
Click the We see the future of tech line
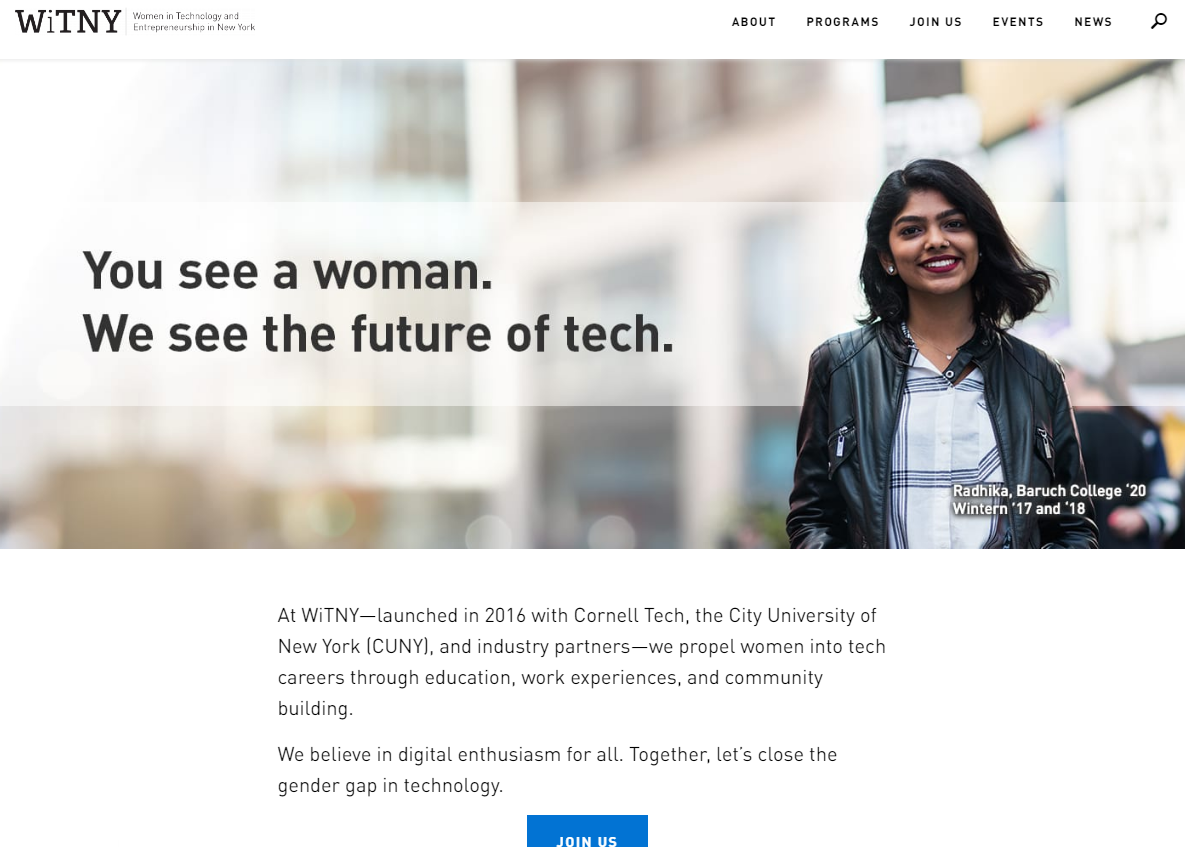pos(378,334)
